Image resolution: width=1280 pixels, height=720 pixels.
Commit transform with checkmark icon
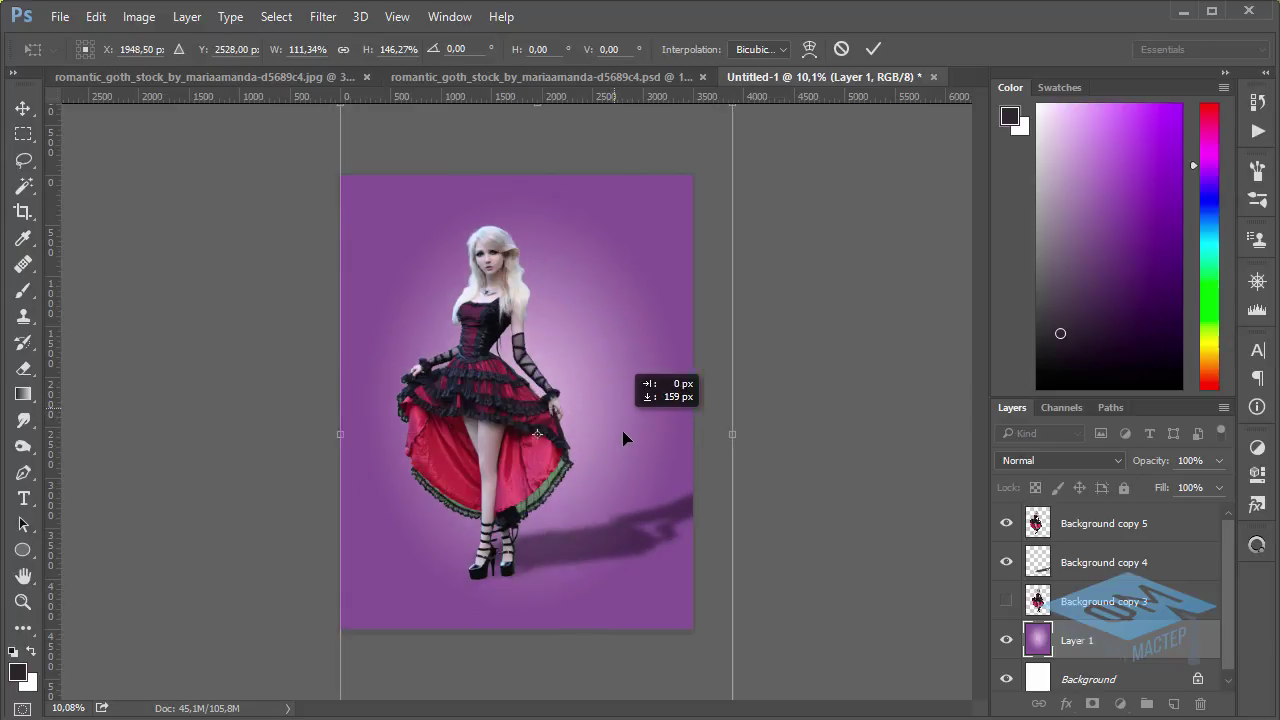(873, 49)
